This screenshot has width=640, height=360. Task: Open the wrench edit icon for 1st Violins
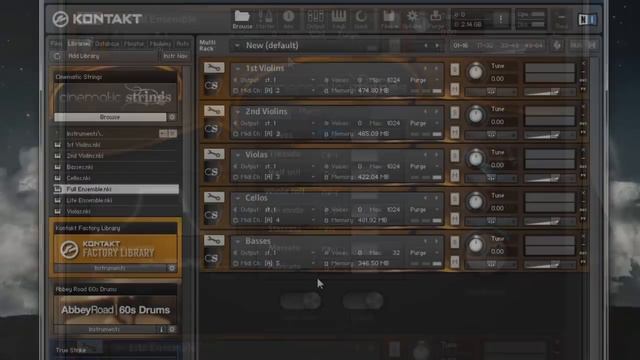[x=214, y=67]
